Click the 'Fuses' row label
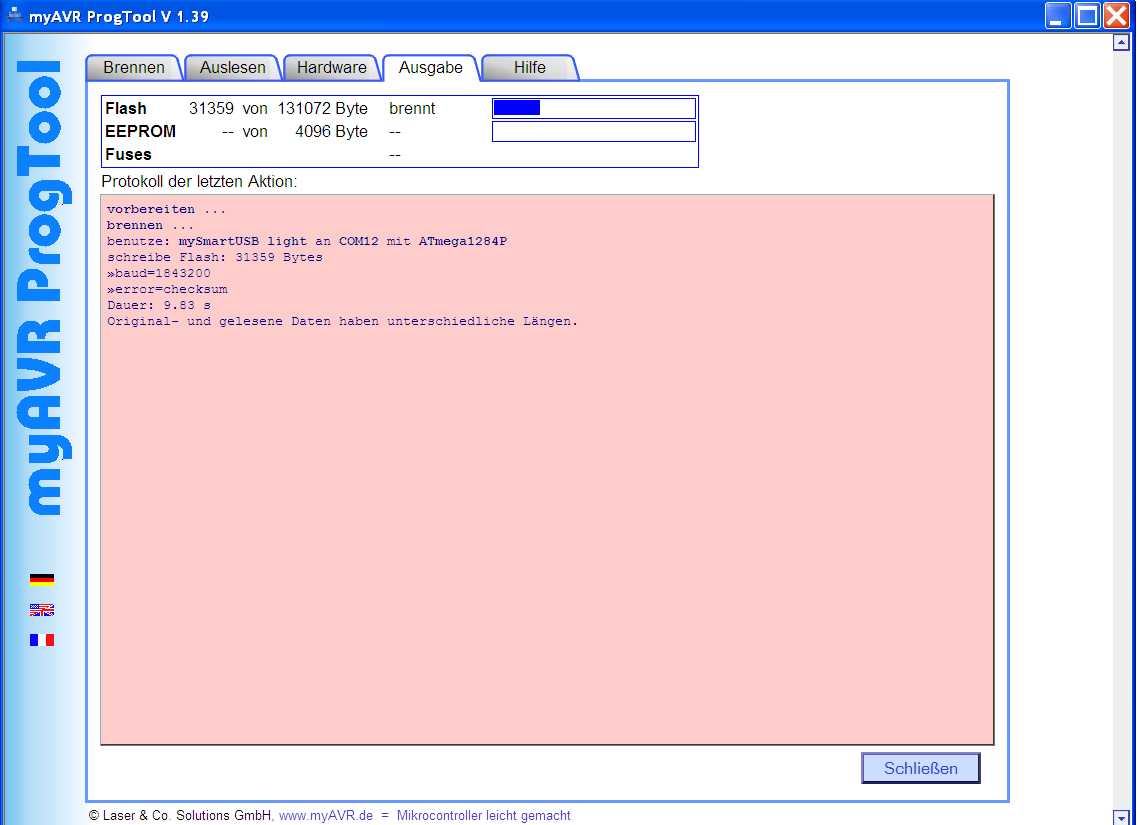Screen dimensions: 1138x825 pos(128,155)
